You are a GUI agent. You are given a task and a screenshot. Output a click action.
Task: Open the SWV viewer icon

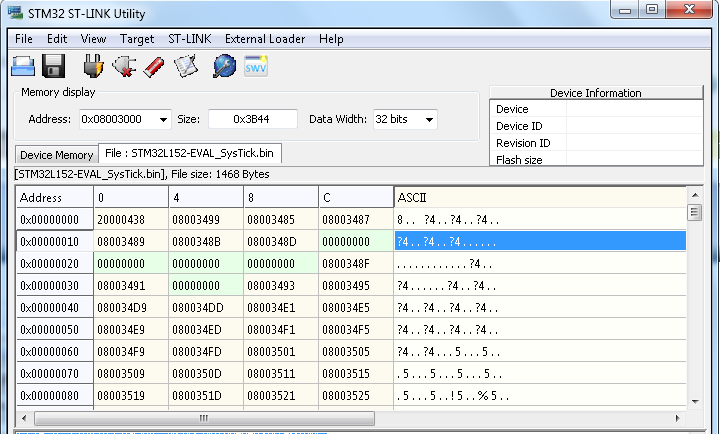coord(256,67)
